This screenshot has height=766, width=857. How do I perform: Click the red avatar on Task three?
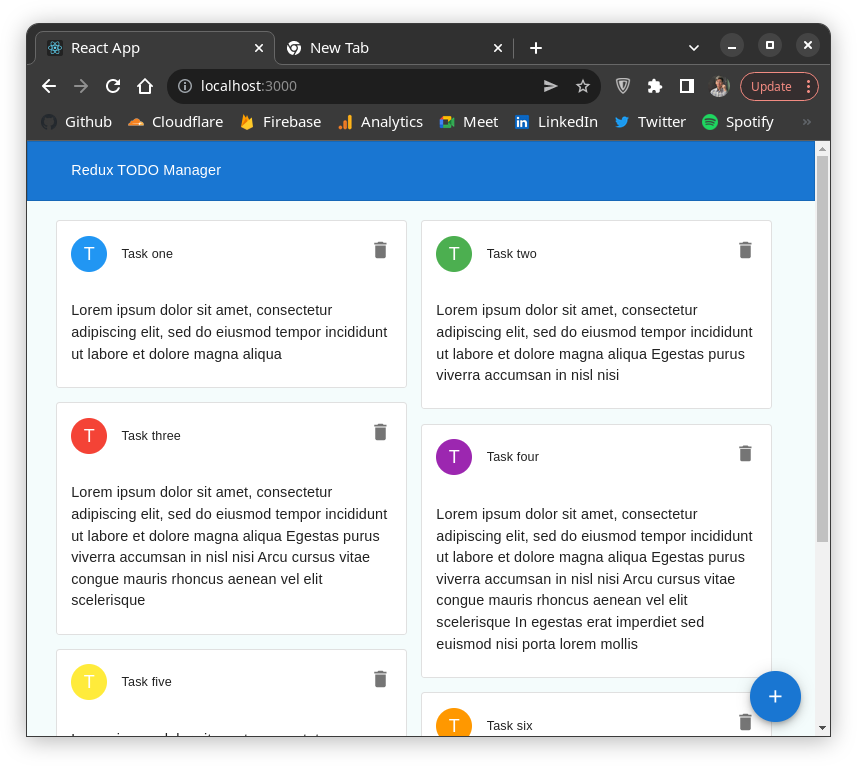pyautogui.click(x=89, y=436)
